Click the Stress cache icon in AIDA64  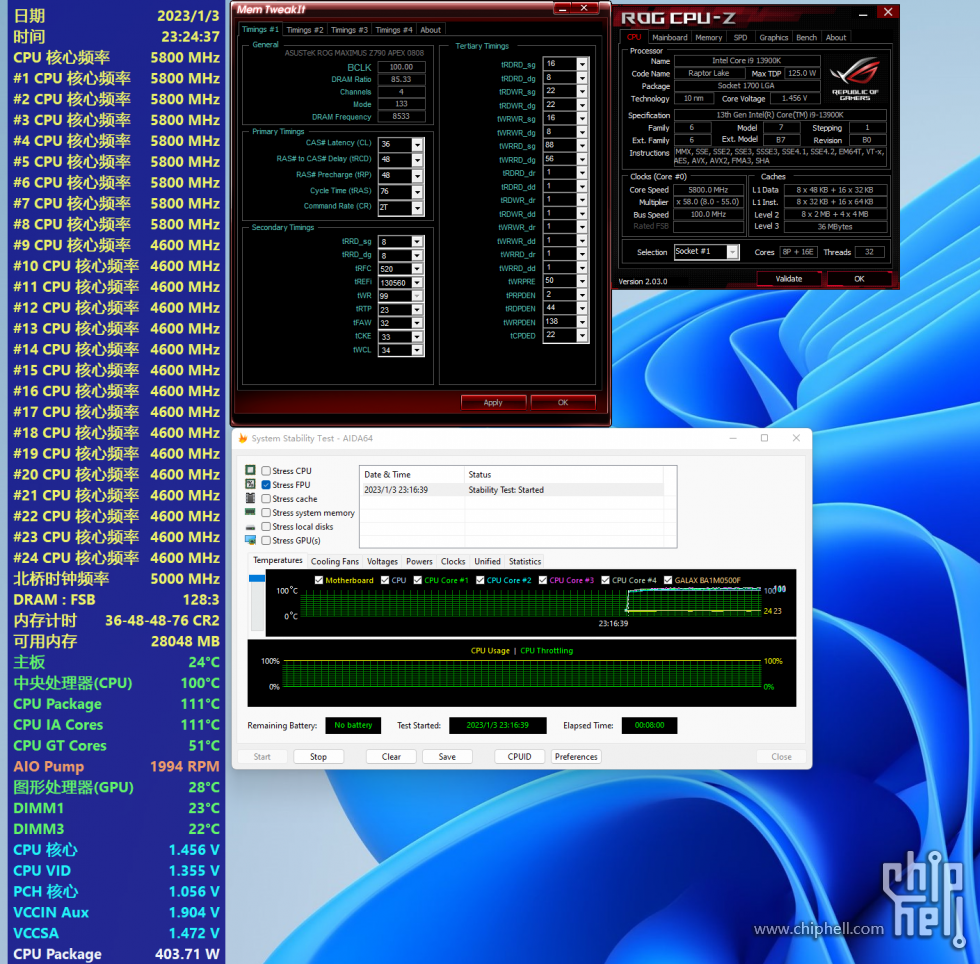[x=250, y=498]
